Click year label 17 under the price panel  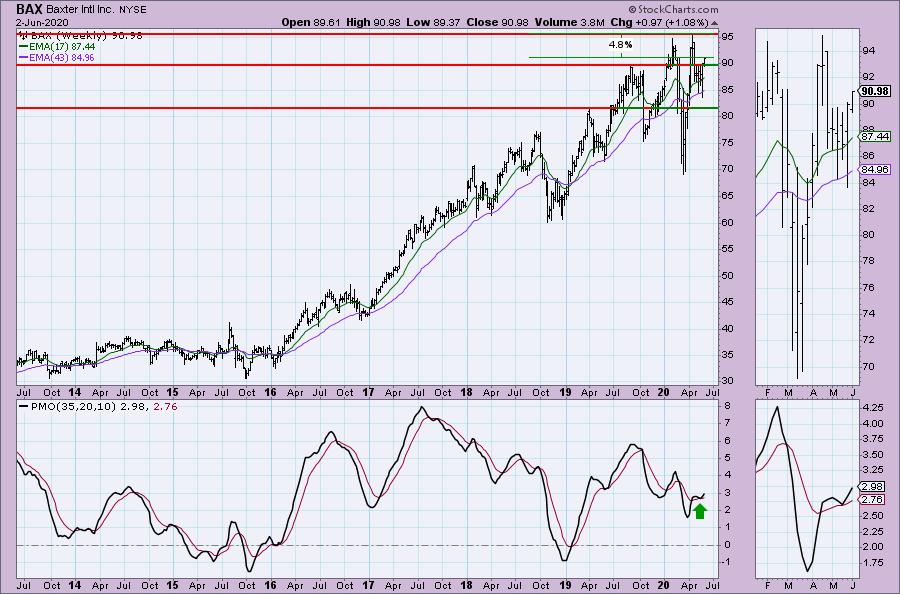368,393
